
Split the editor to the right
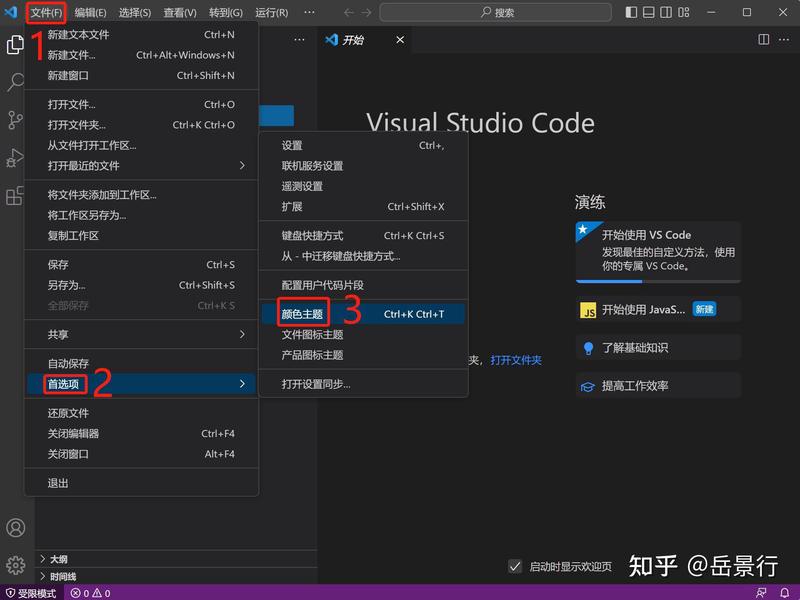(x=764, y=39)
